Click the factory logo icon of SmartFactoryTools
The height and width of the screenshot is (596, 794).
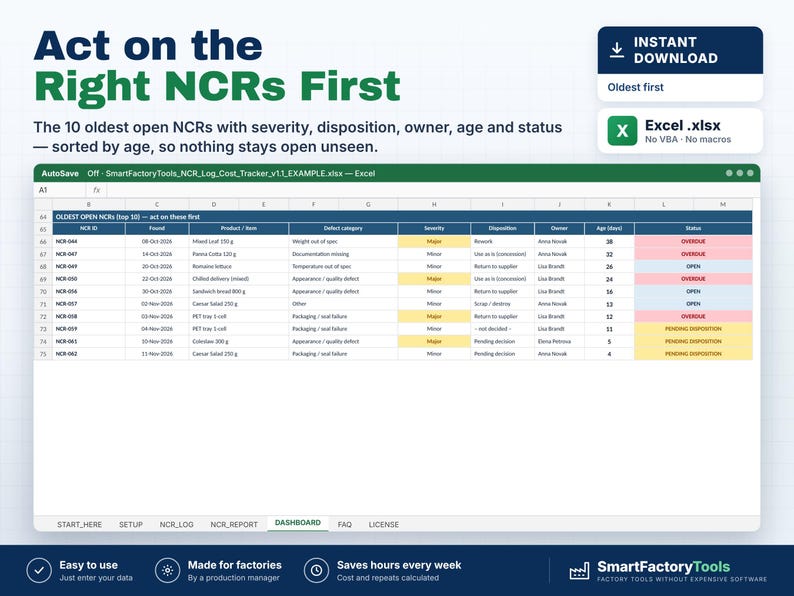click(x=579, y=570)
